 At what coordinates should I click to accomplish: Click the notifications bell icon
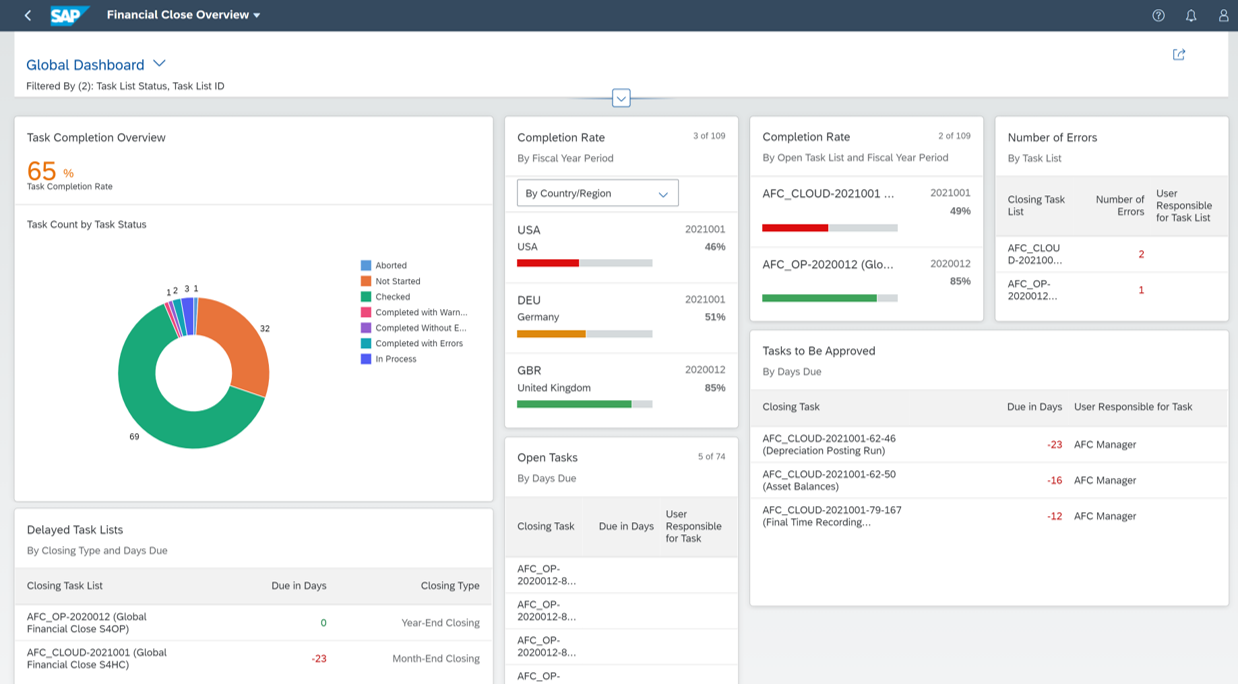[1190, 15]
